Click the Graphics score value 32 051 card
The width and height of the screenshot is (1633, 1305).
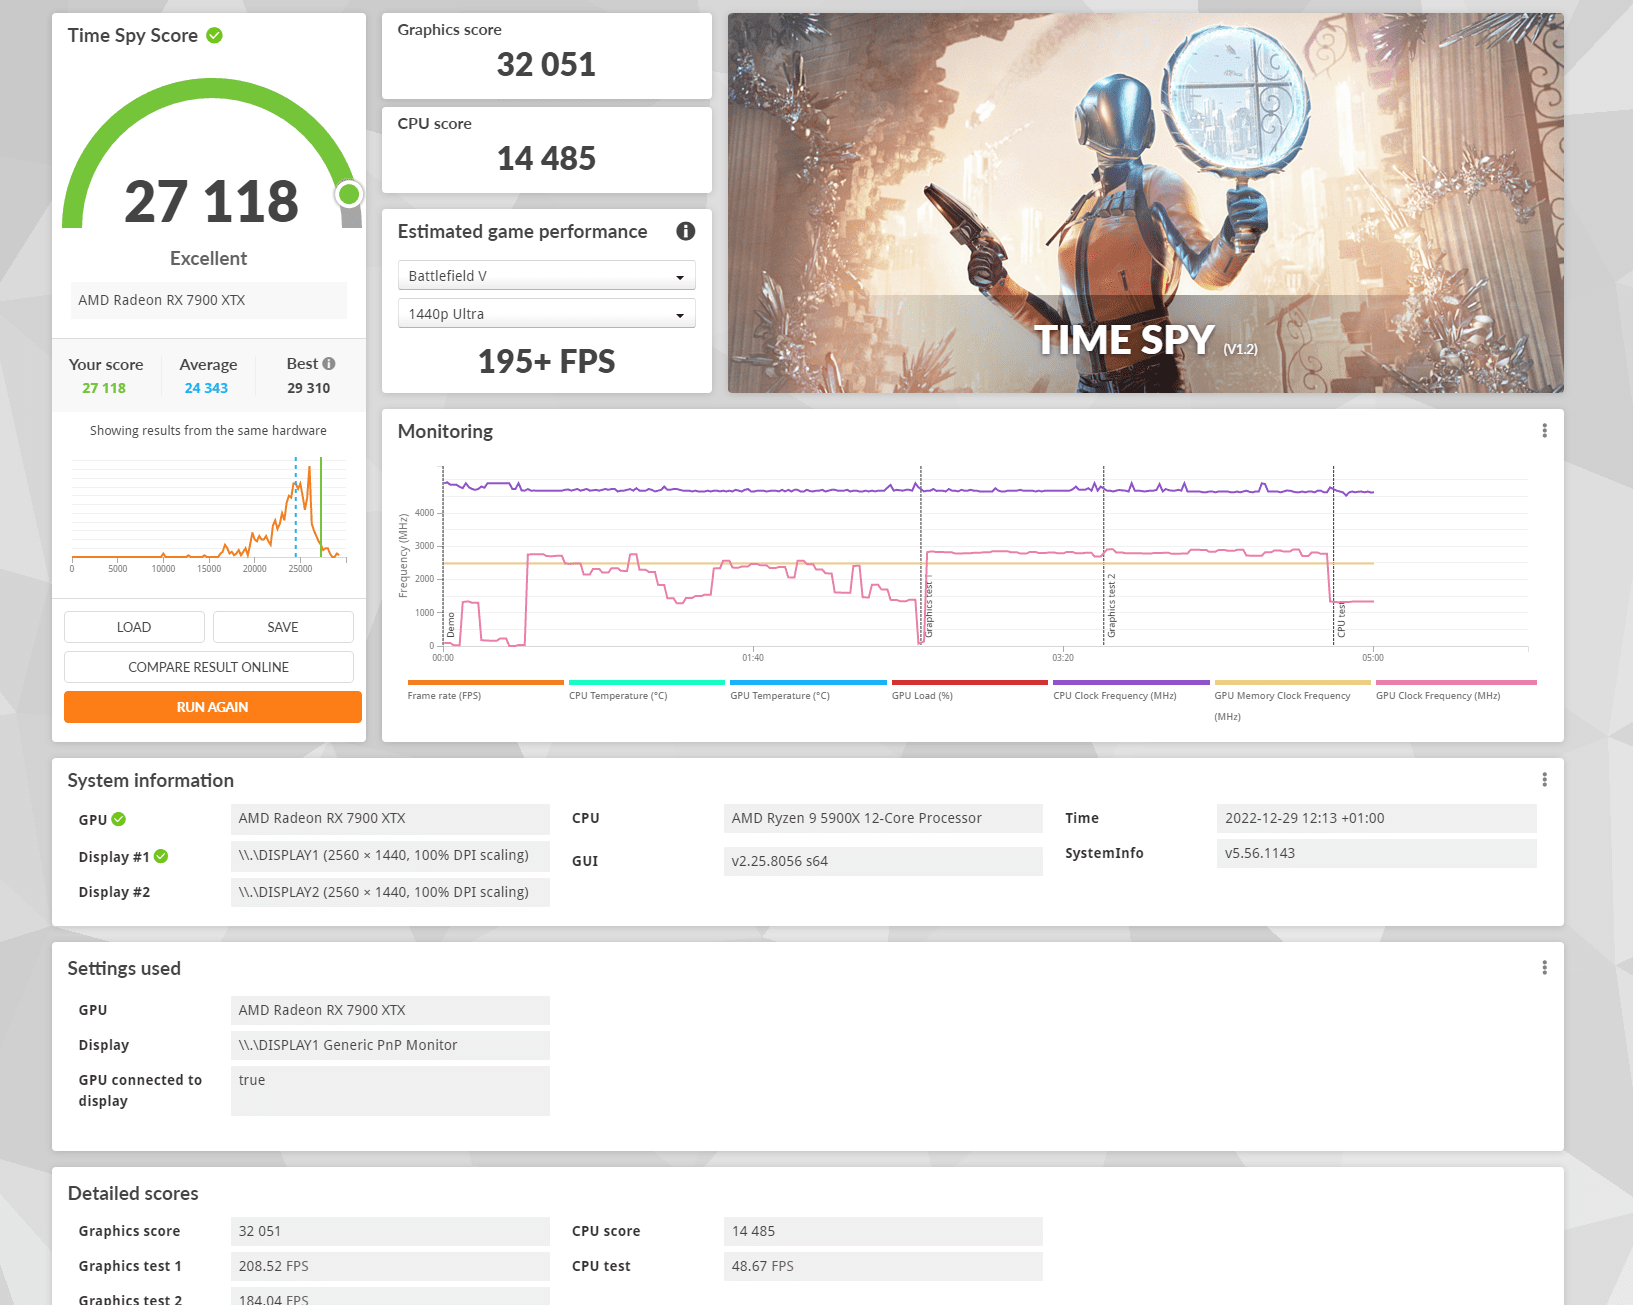click(546, 56)
